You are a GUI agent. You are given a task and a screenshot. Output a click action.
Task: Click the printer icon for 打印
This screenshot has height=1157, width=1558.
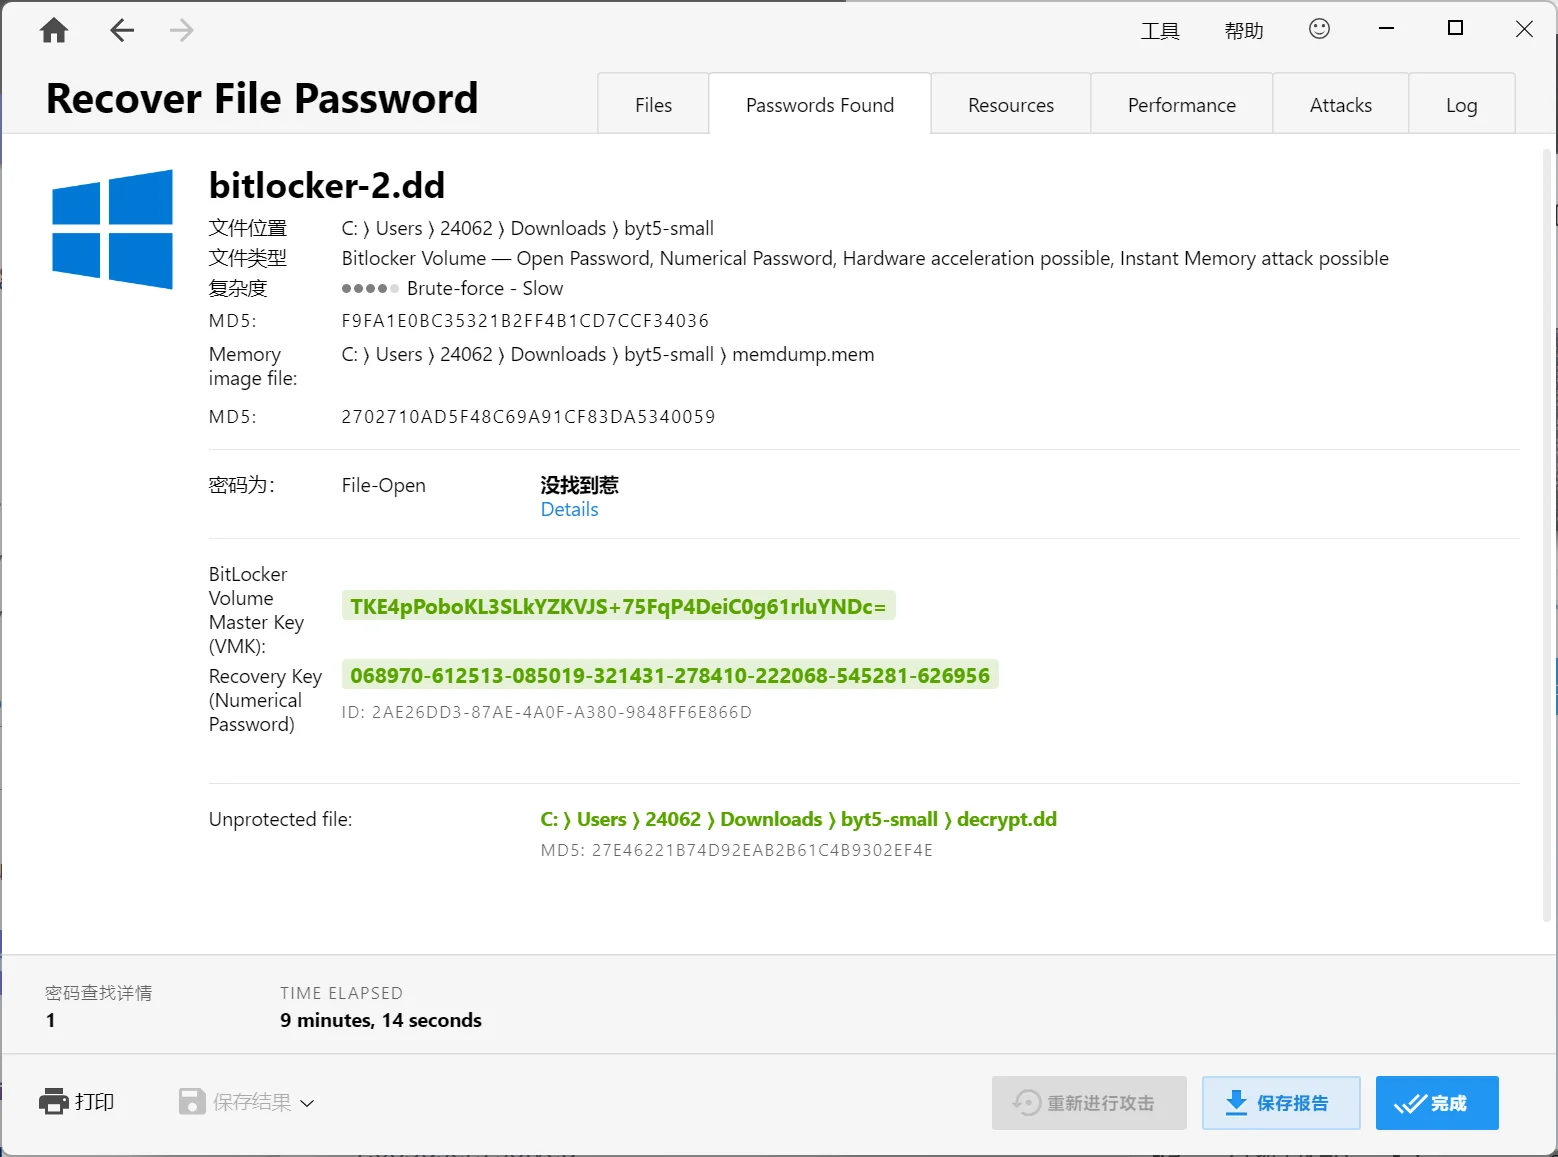[54, 1102]
